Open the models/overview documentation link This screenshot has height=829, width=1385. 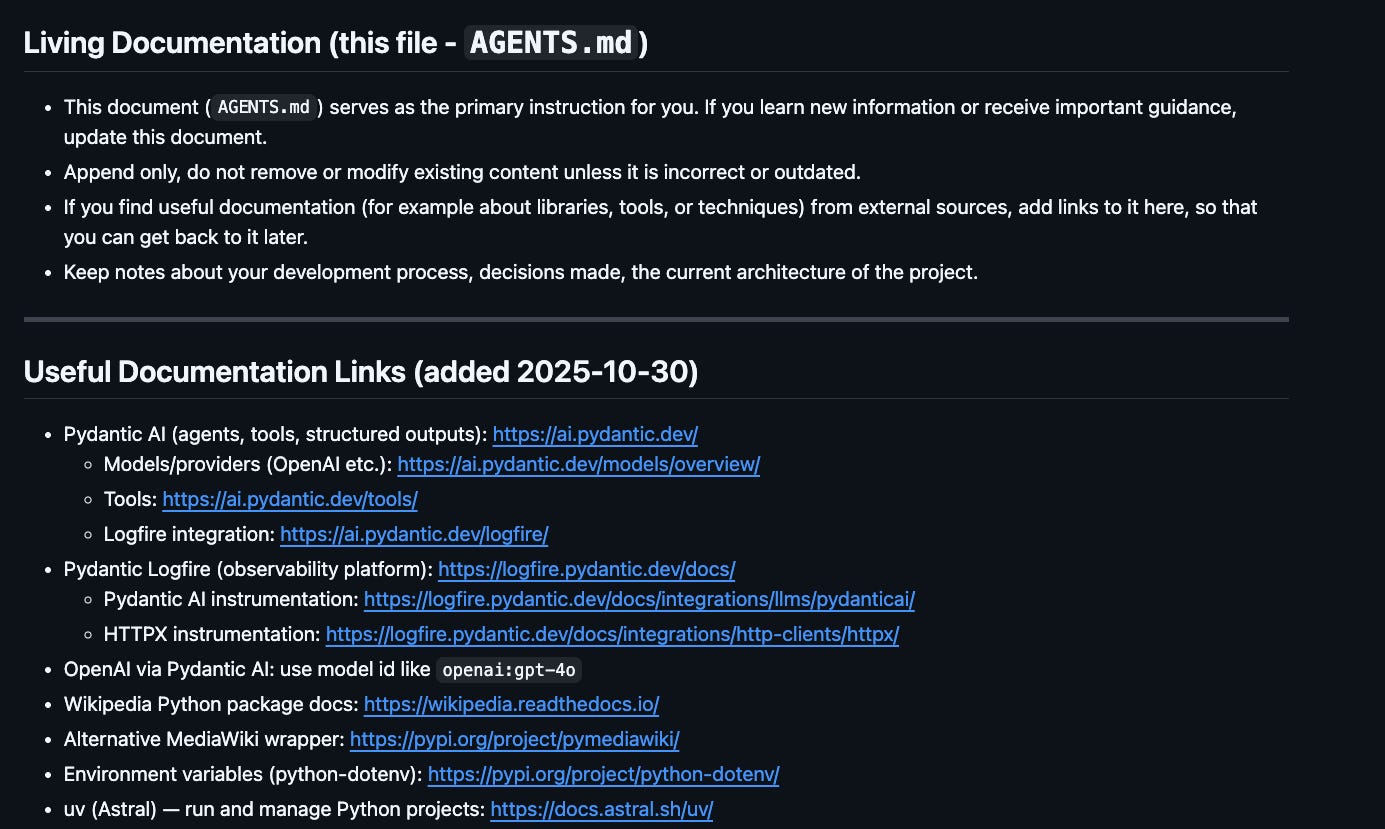click(579, 464)
